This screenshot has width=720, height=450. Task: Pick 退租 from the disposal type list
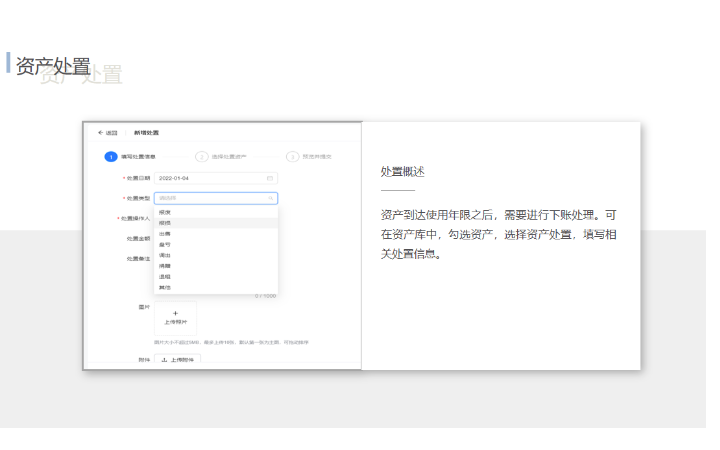pyautogui.click(x=165, y=277)
